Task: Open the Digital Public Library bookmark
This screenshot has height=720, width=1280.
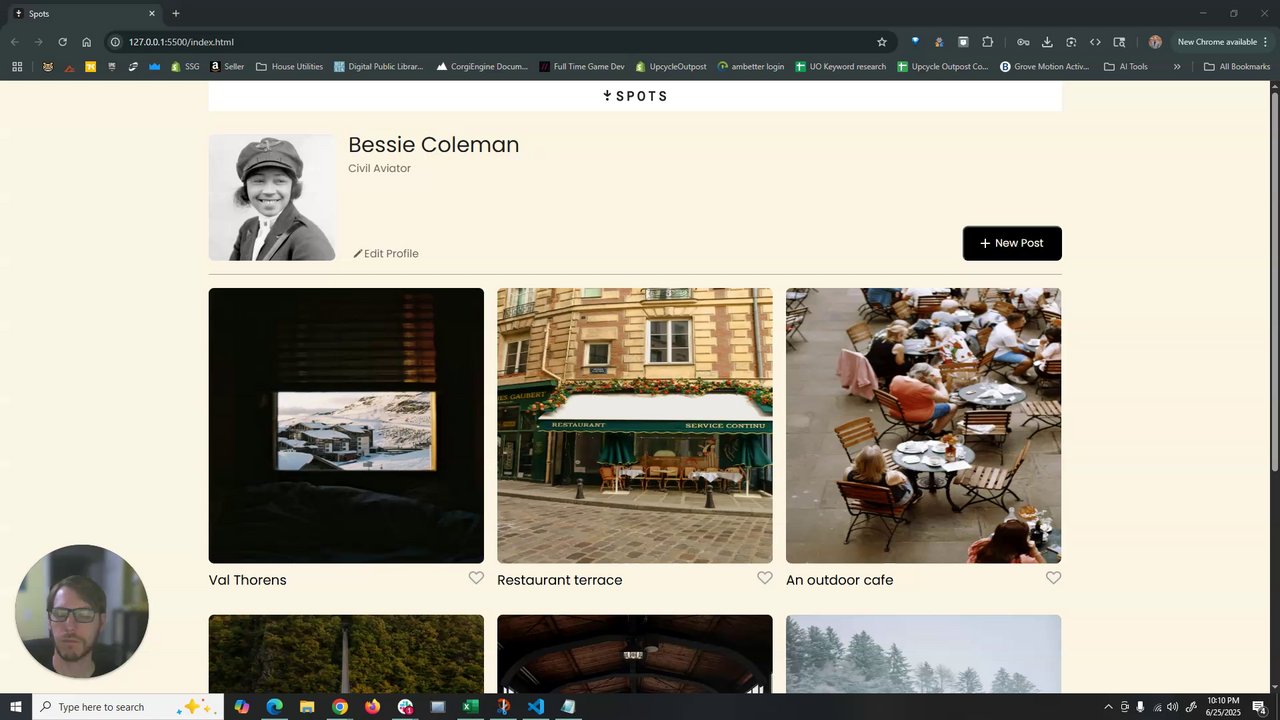Action: (x=379, y=67)
